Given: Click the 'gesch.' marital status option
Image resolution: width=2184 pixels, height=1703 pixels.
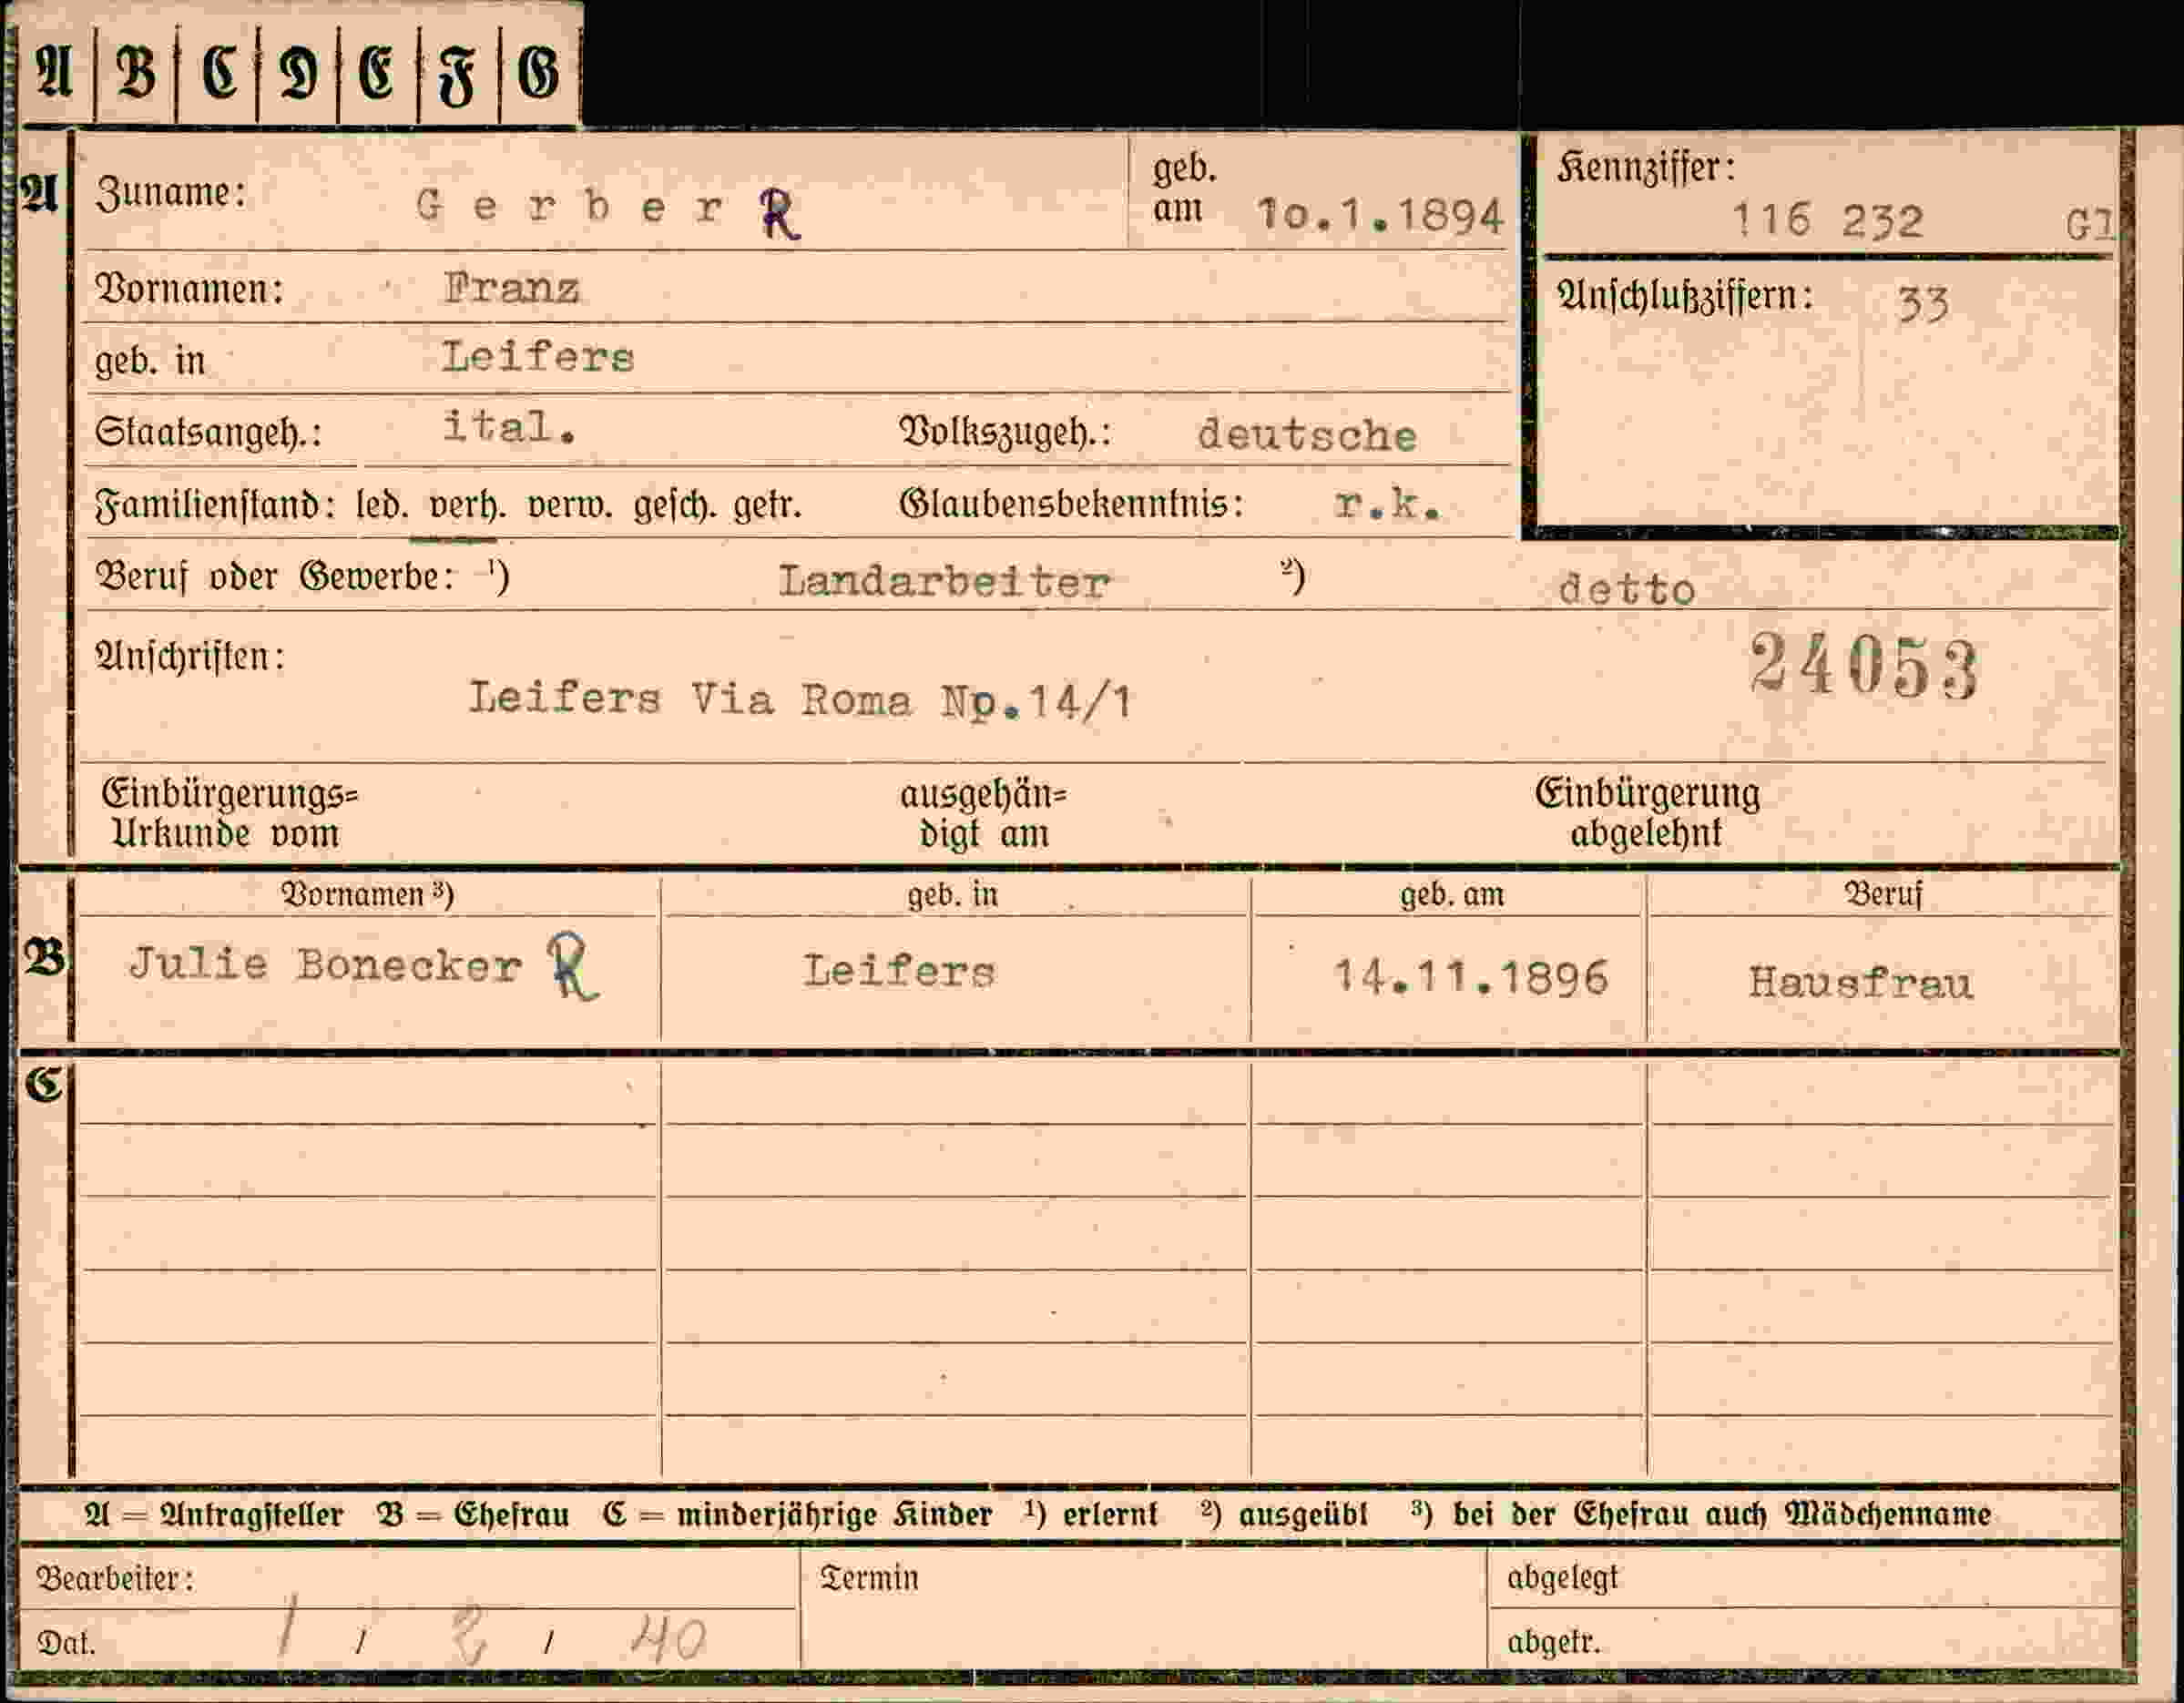Looking at the screenshot, I should pyautogui.click(x=675, y=507).
